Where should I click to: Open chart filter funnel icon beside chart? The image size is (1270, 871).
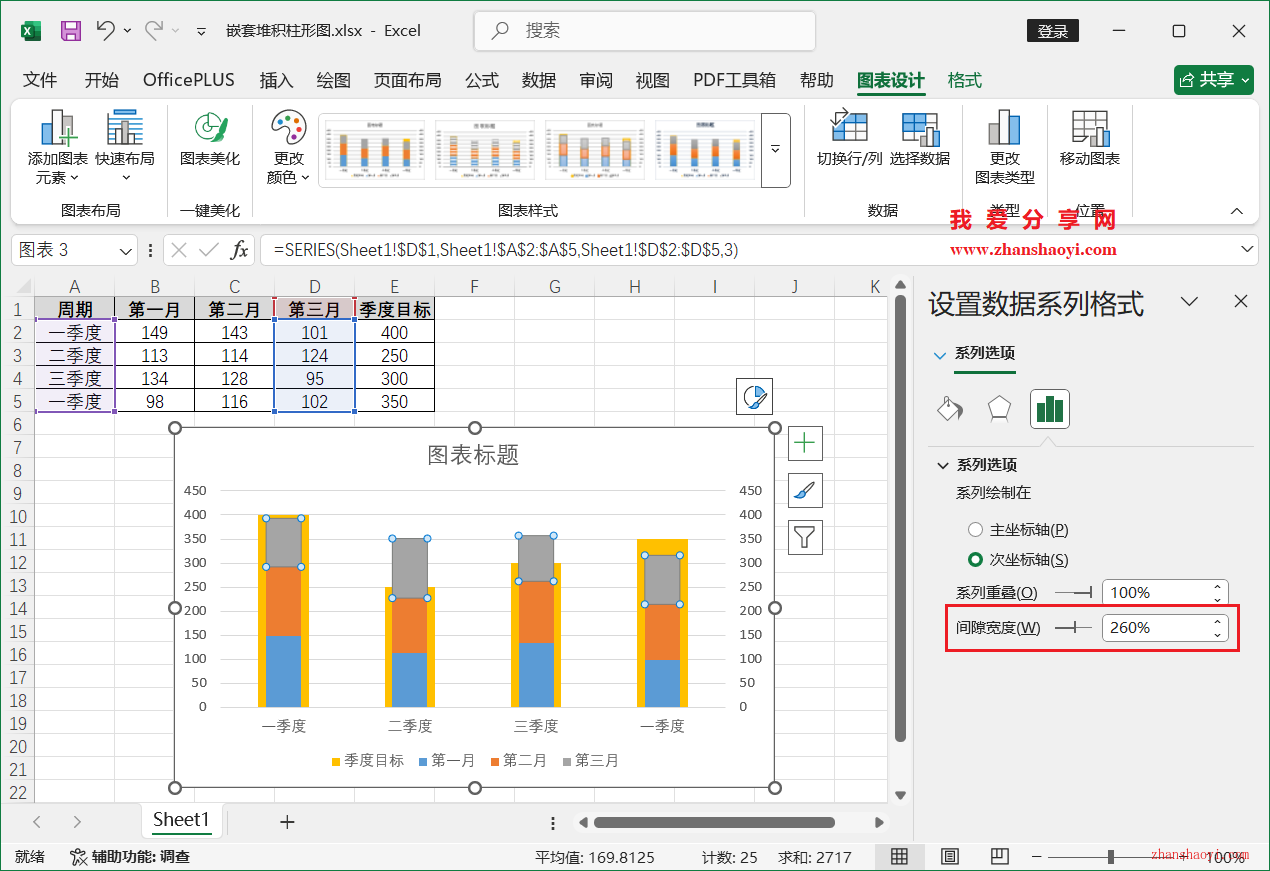click(x=804, y=537)
